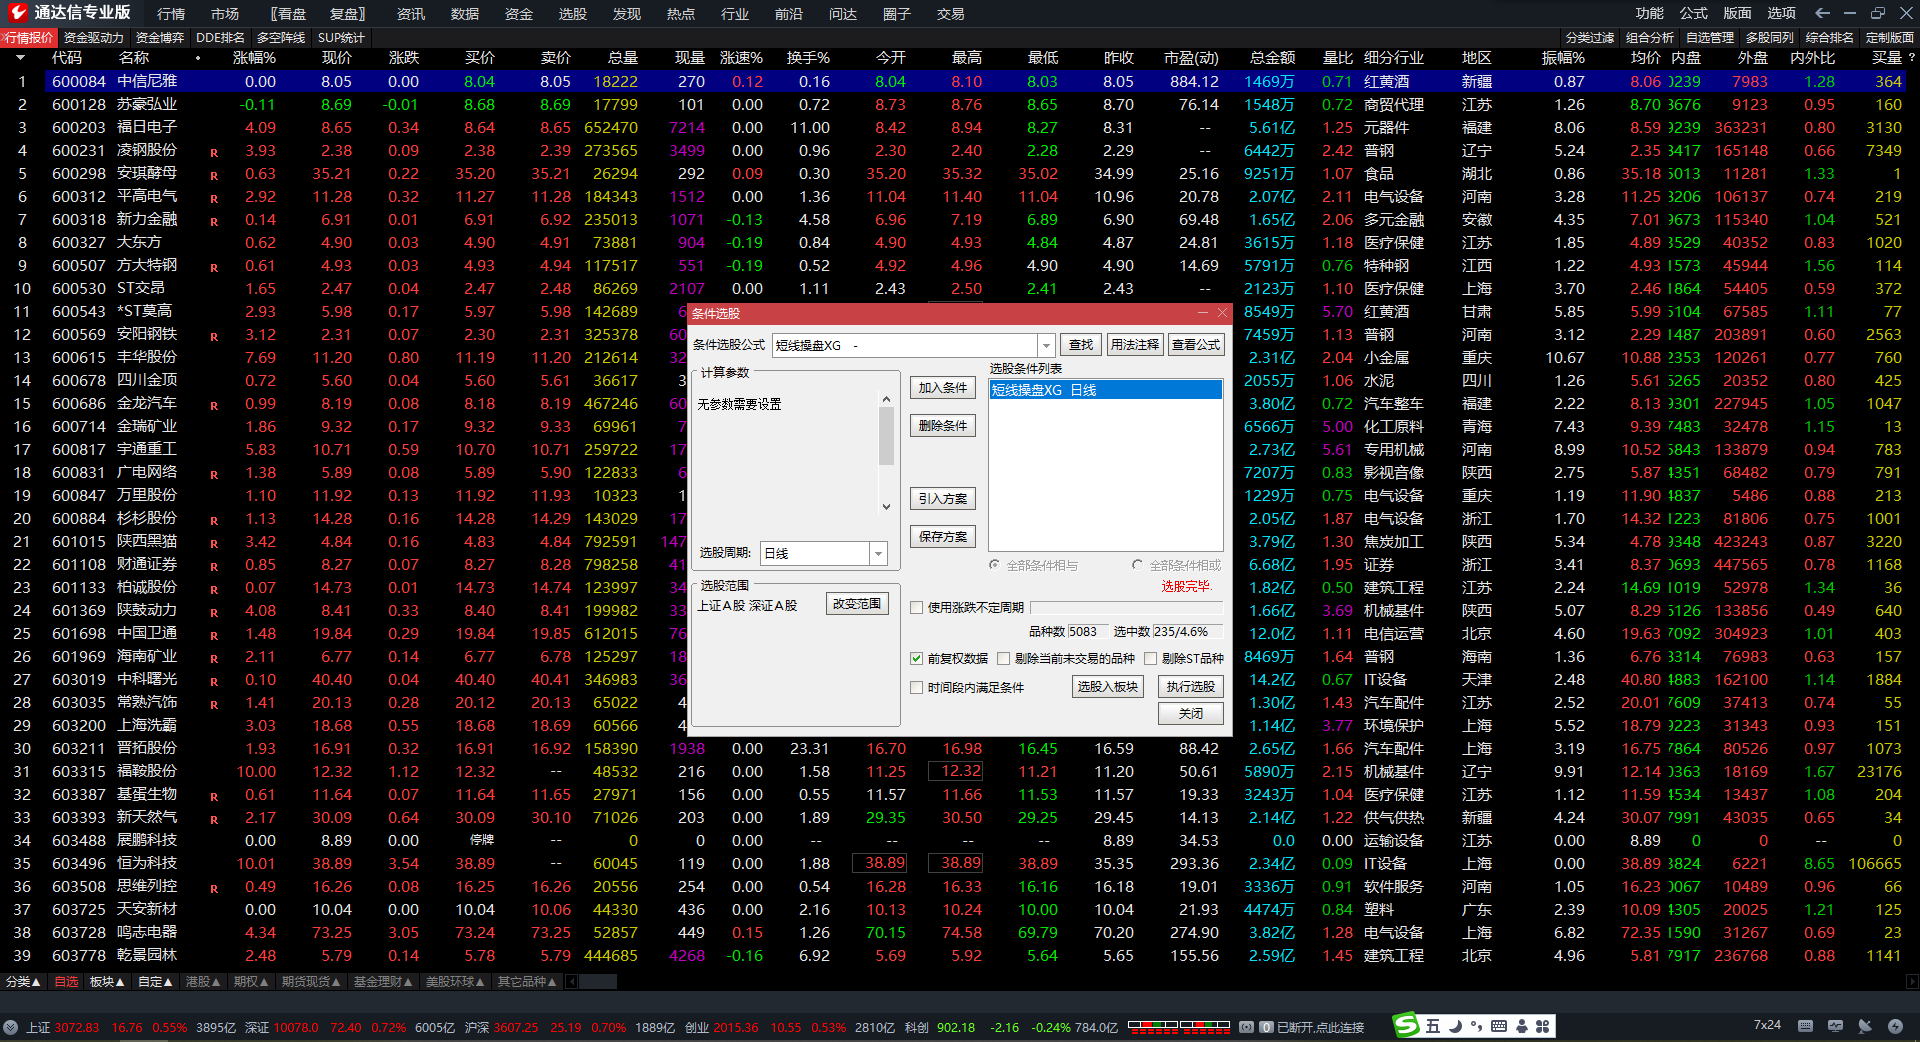Enable 剔除ST品种 checkbox
The width and height of the screenshot is (1920, 1042).
pyautogui.click(x=1150, y=659)
